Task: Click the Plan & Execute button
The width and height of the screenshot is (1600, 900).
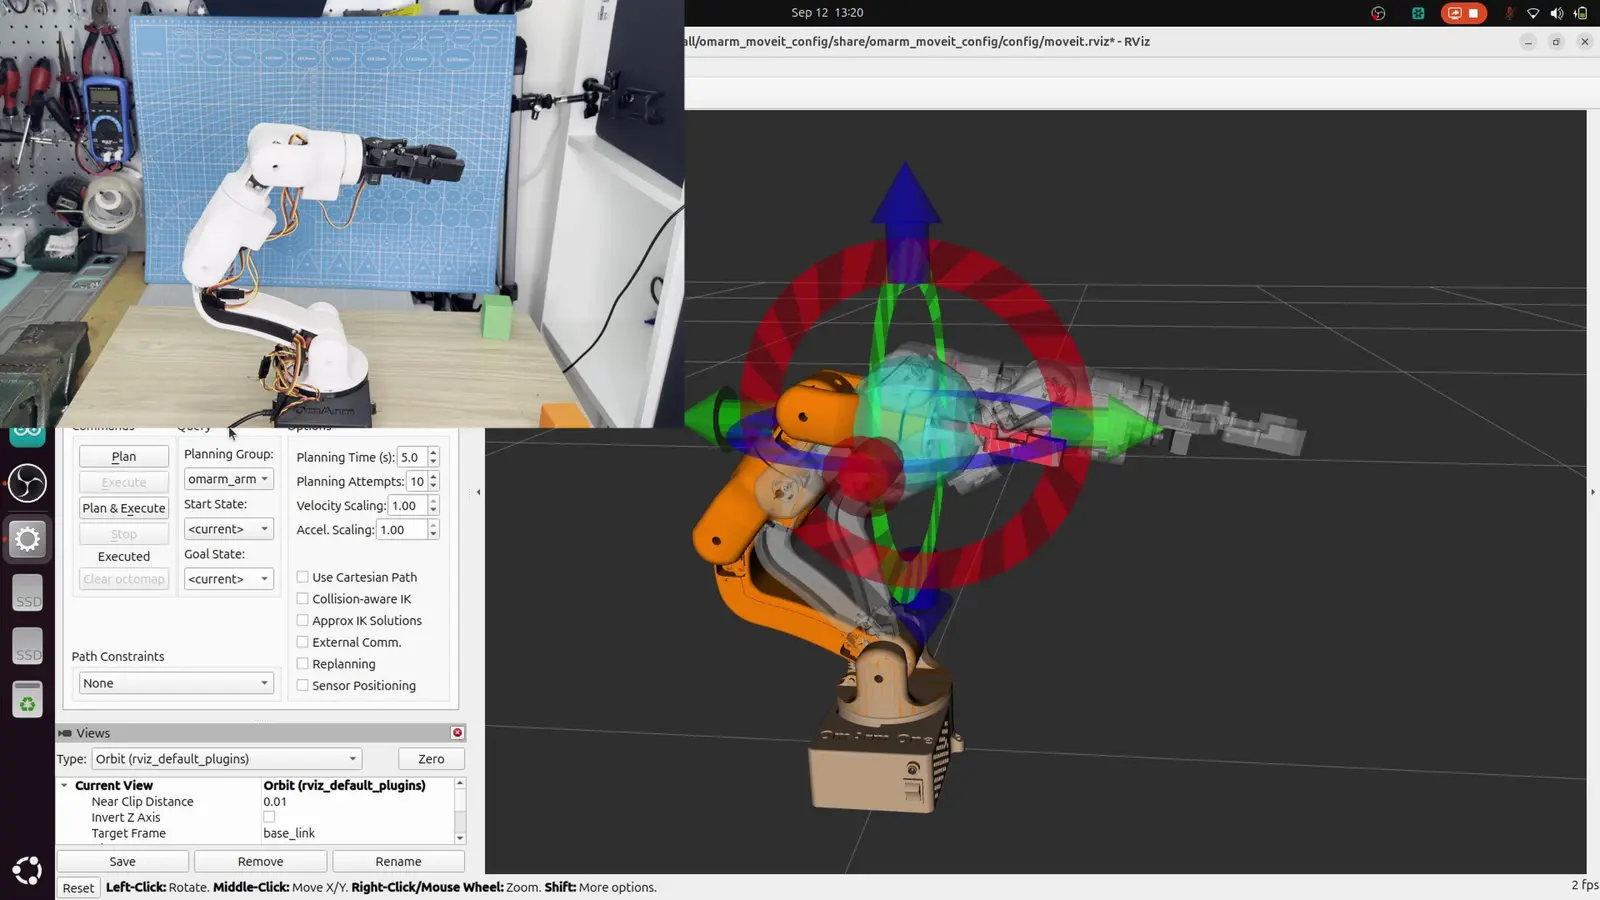Action: [x=124, y=508]
